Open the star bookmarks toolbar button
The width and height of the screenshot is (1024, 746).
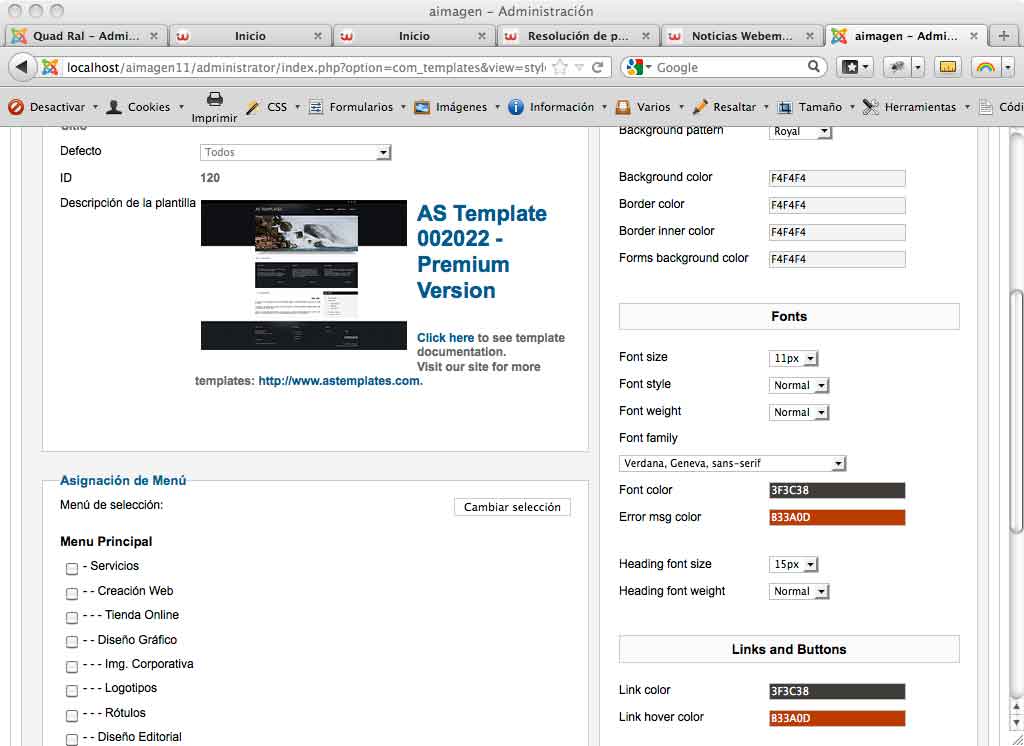pyautogui.click(x=854, y=67)
